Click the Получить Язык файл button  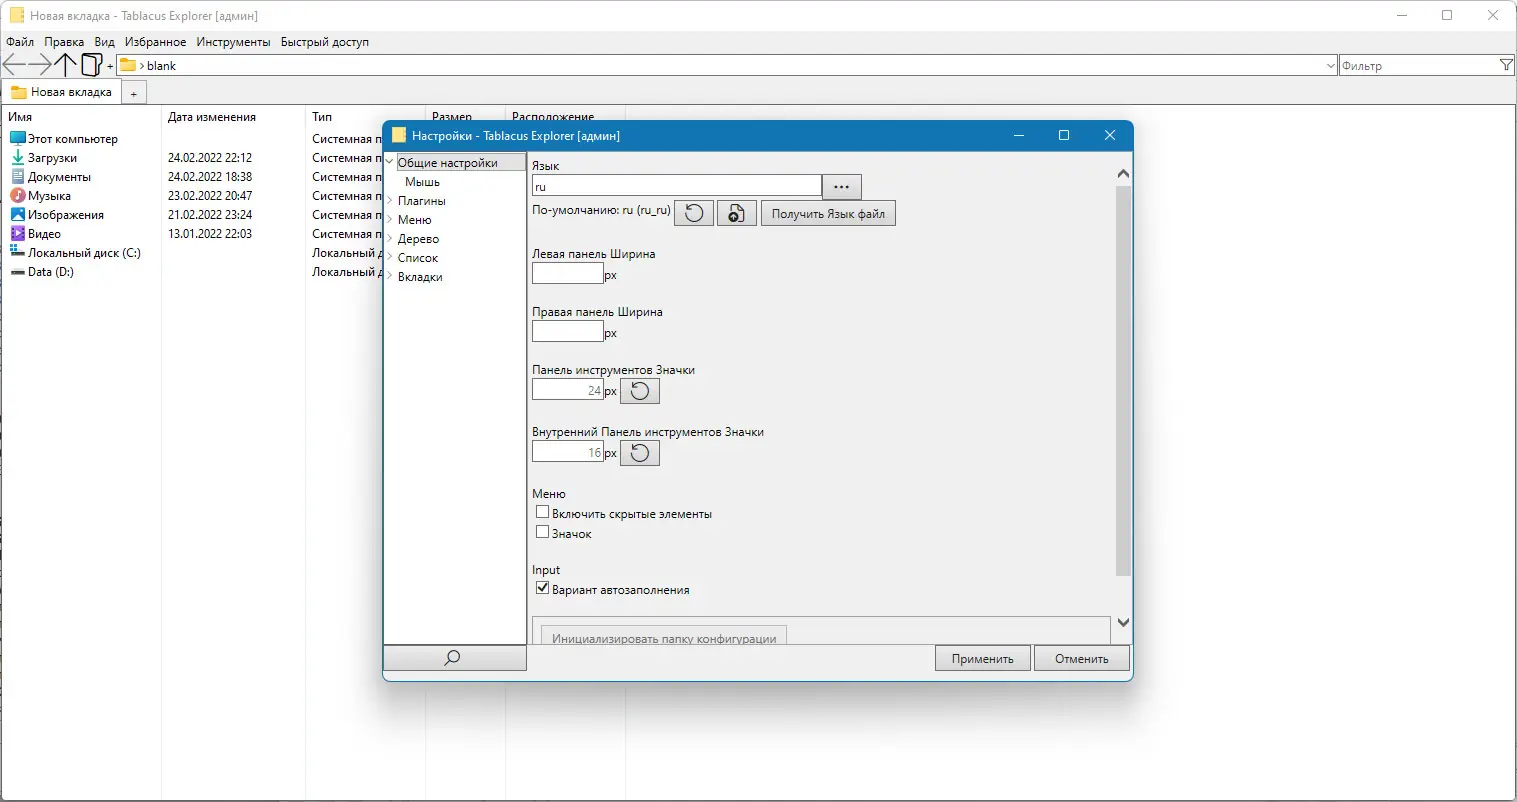point(828,214)
